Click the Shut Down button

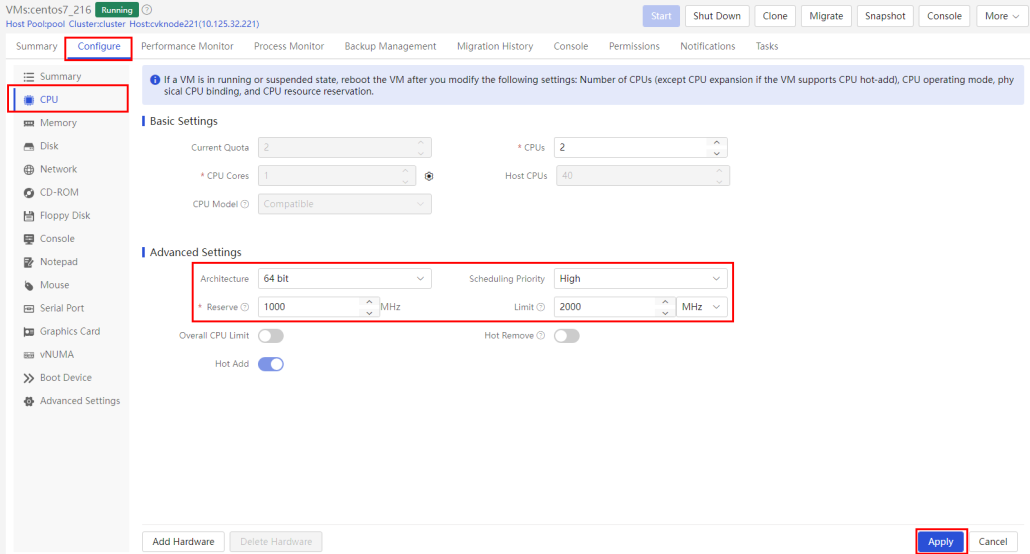717,16
